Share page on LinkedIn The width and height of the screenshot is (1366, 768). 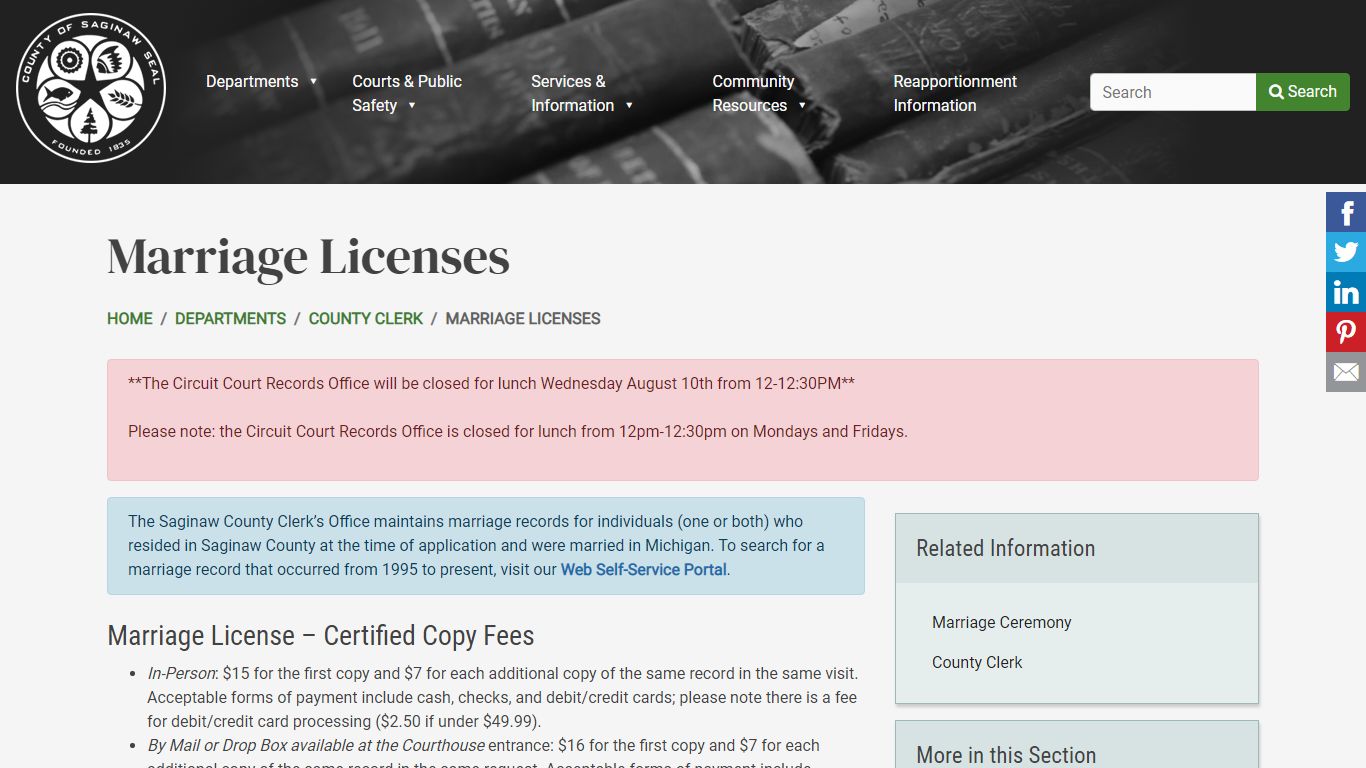1346,292
